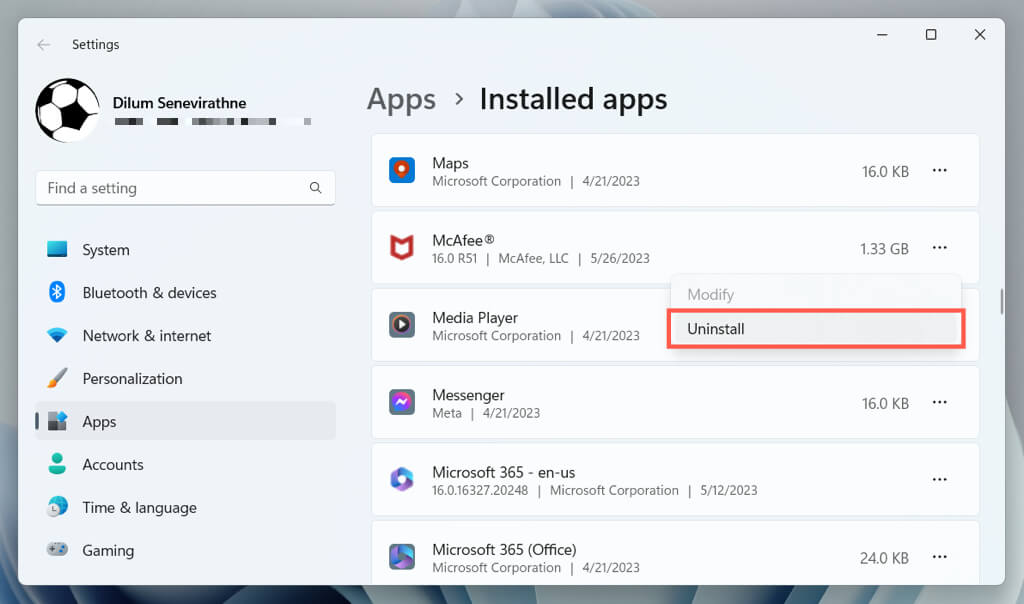This screenshot has height=604, width=1024.
Task: Click version 16.0.16327.20248 text
Action: tap(480, 490)
